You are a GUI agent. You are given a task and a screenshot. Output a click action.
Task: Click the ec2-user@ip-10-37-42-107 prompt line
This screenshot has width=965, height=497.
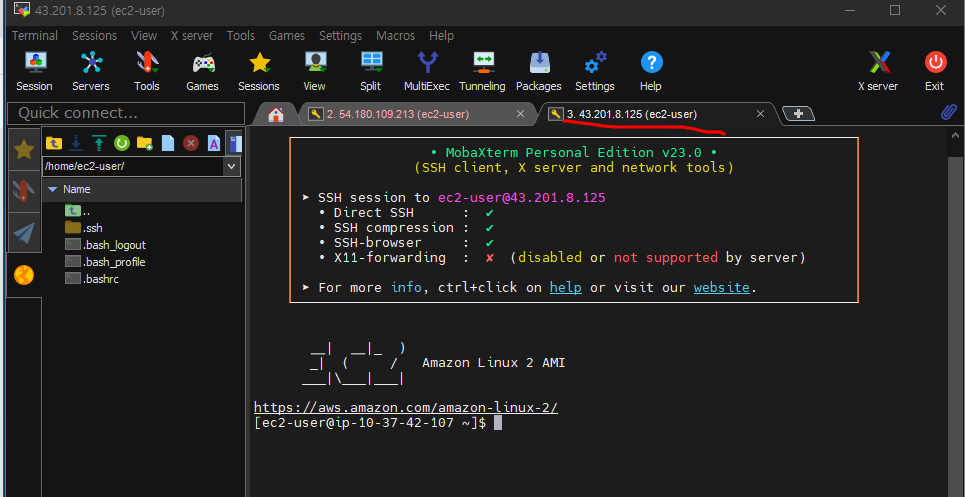tap(370, 423)
